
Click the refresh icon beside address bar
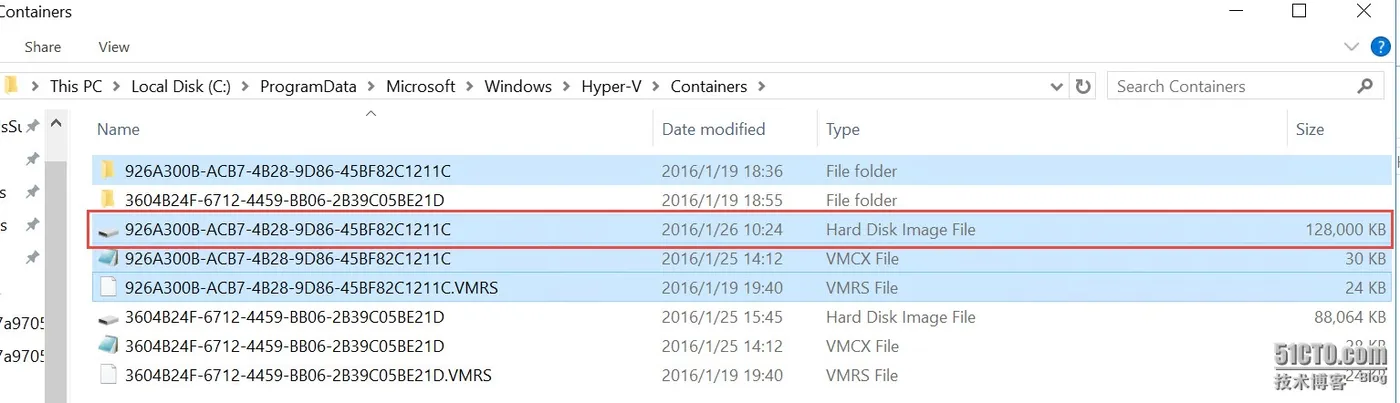[x=1083, y=87]
